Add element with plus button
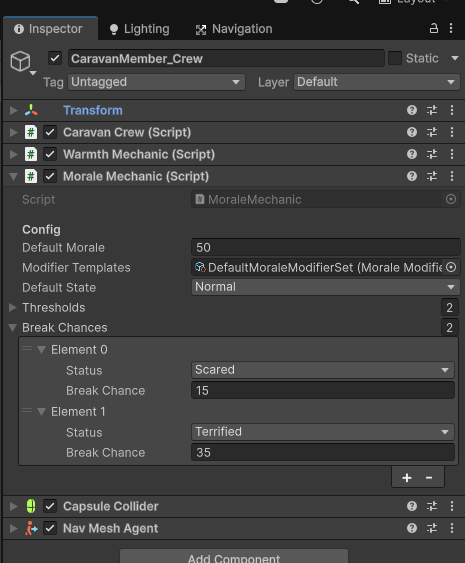The width and height of the screenshot is (465, 563). pos(407,478)
